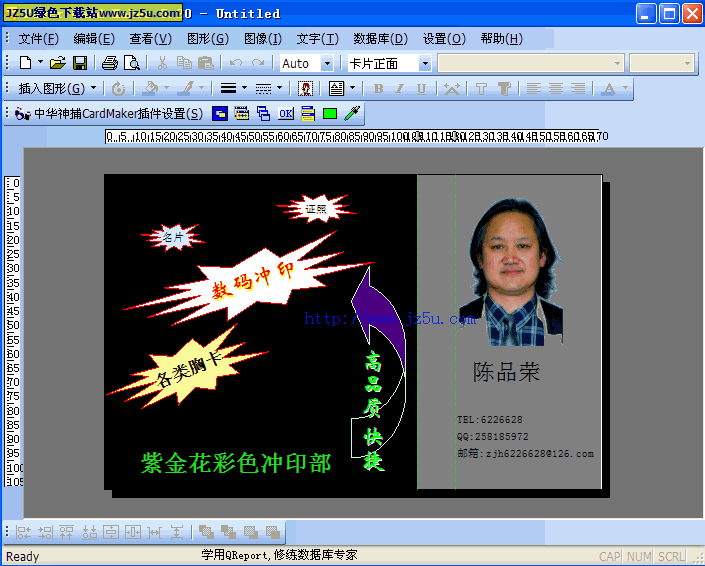Click the insert portrait image icon
The image size is (705, 566).
[x=306, y=89]
